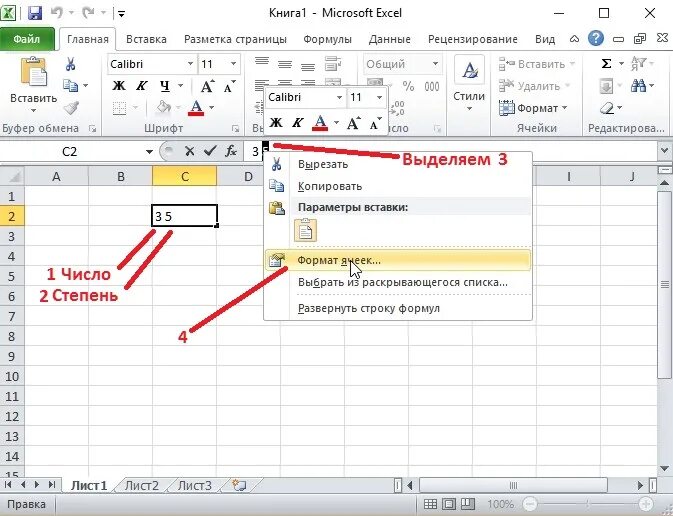Open the font size 11 dropdown in ribbon
The width and height of the screenshot is (673, 516).
(233, 64)
